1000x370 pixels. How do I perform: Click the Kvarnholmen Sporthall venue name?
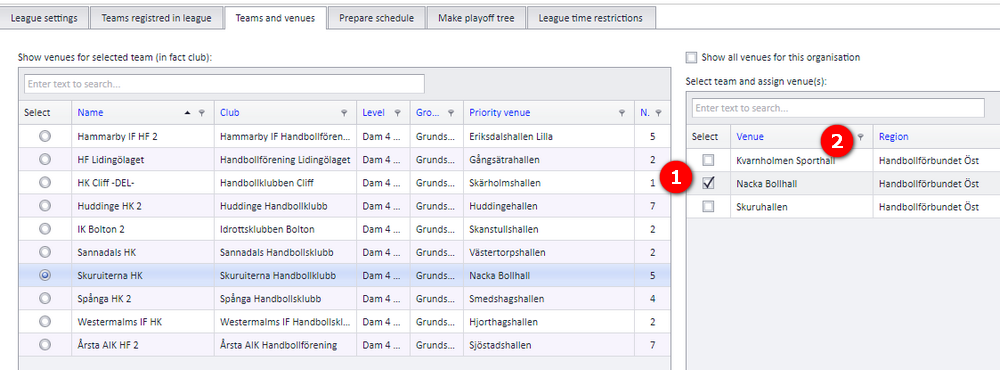(x=785, y=160)
